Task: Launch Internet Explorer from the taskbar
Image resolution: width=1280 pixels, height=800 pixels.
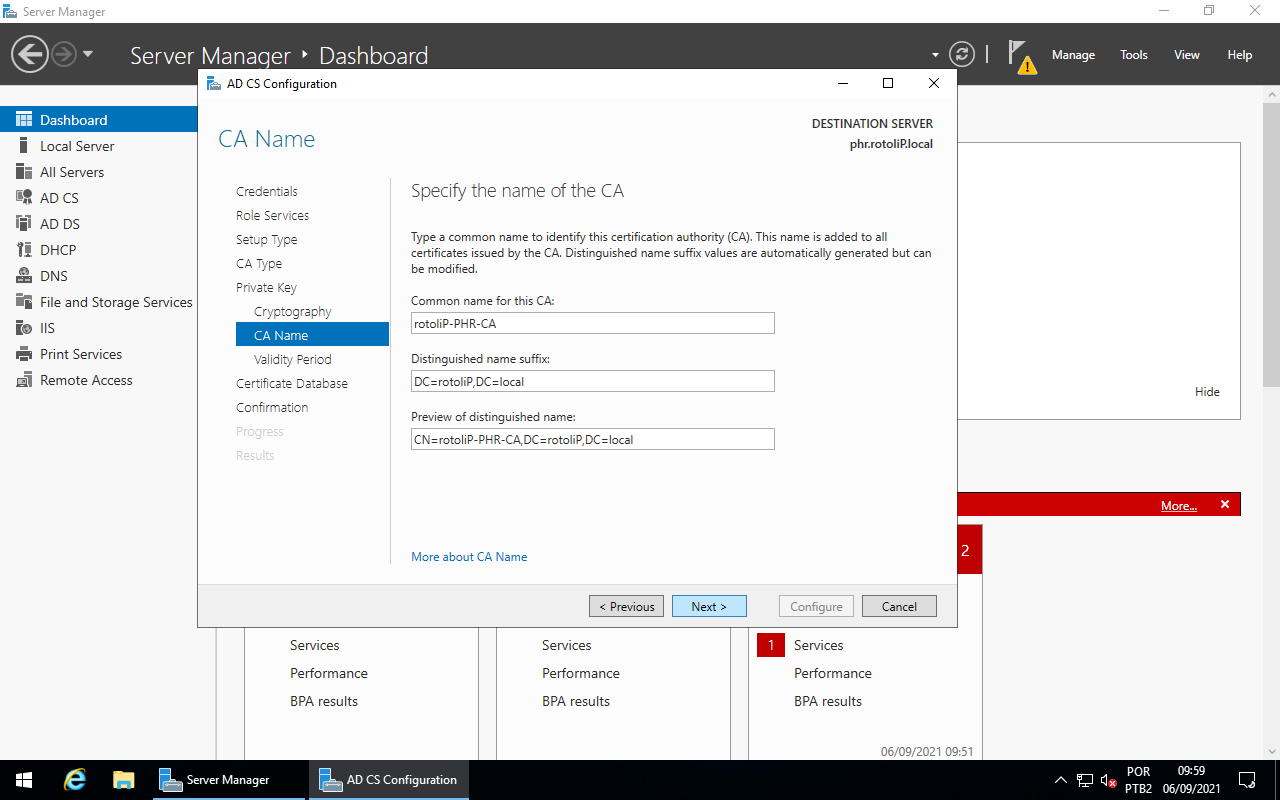Action: tap(74, 779)
